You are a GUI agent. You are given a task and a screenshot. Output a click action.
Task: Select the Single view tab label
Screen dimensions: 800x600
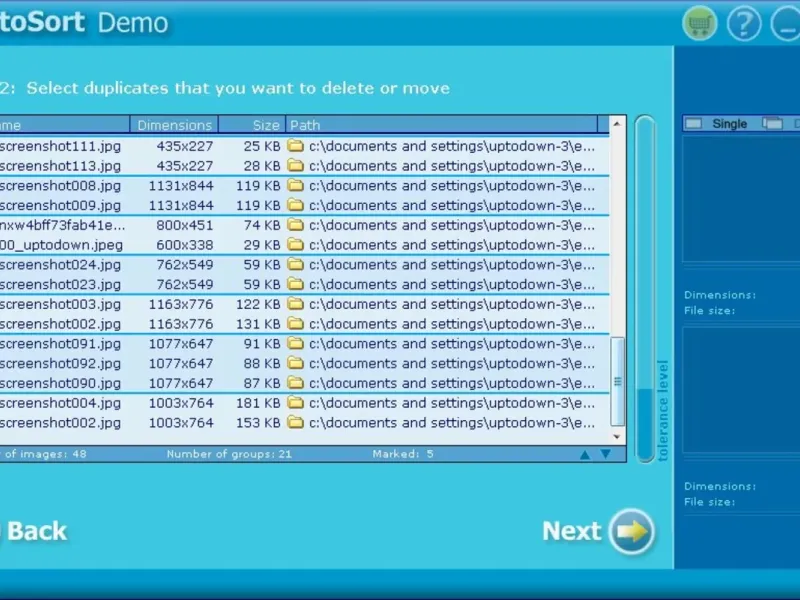click(730, 123)
